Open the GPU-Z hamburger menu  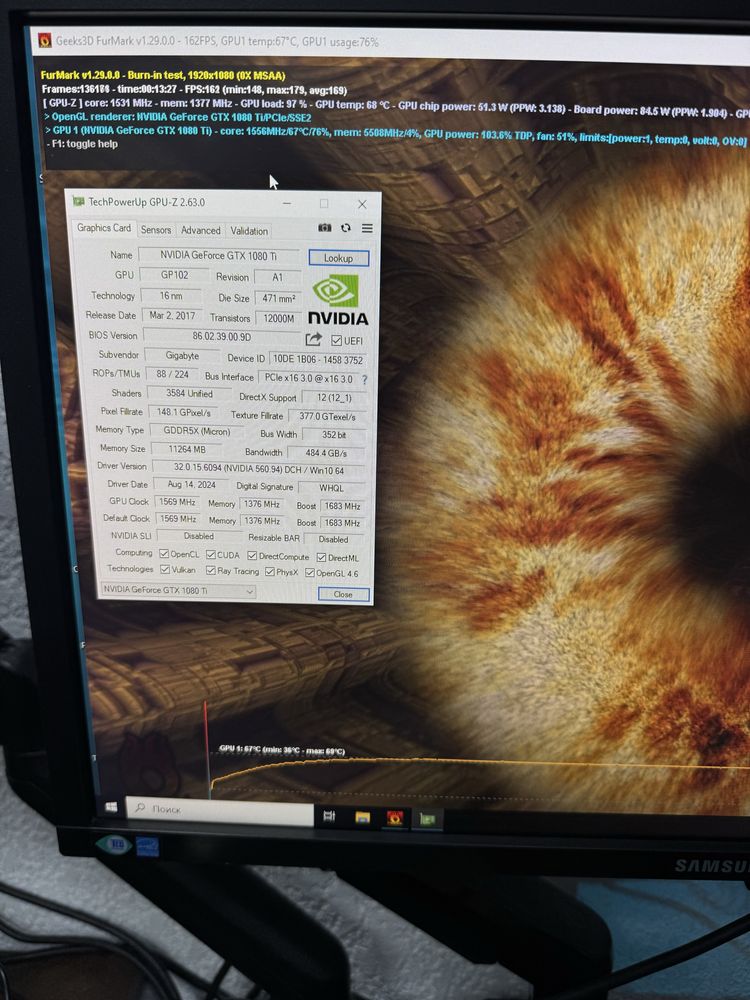(x=367, y=228)
